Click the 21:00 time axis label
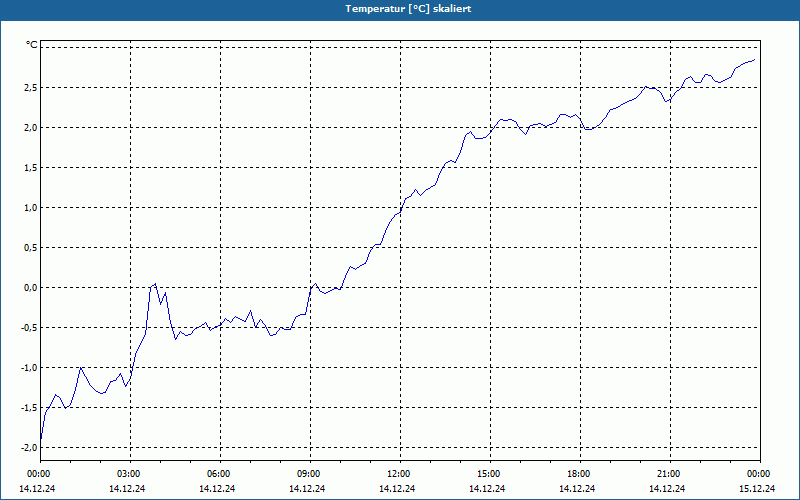 670,474
